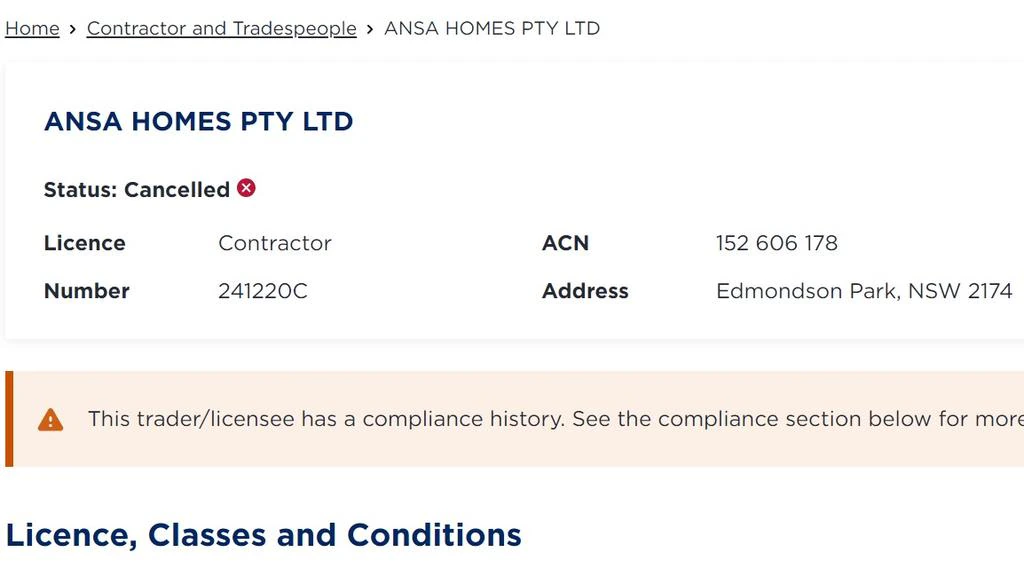Click the Status: Cancelled text
The height and width of the screenshot is (576, 1024).
(x=137, y=190)
